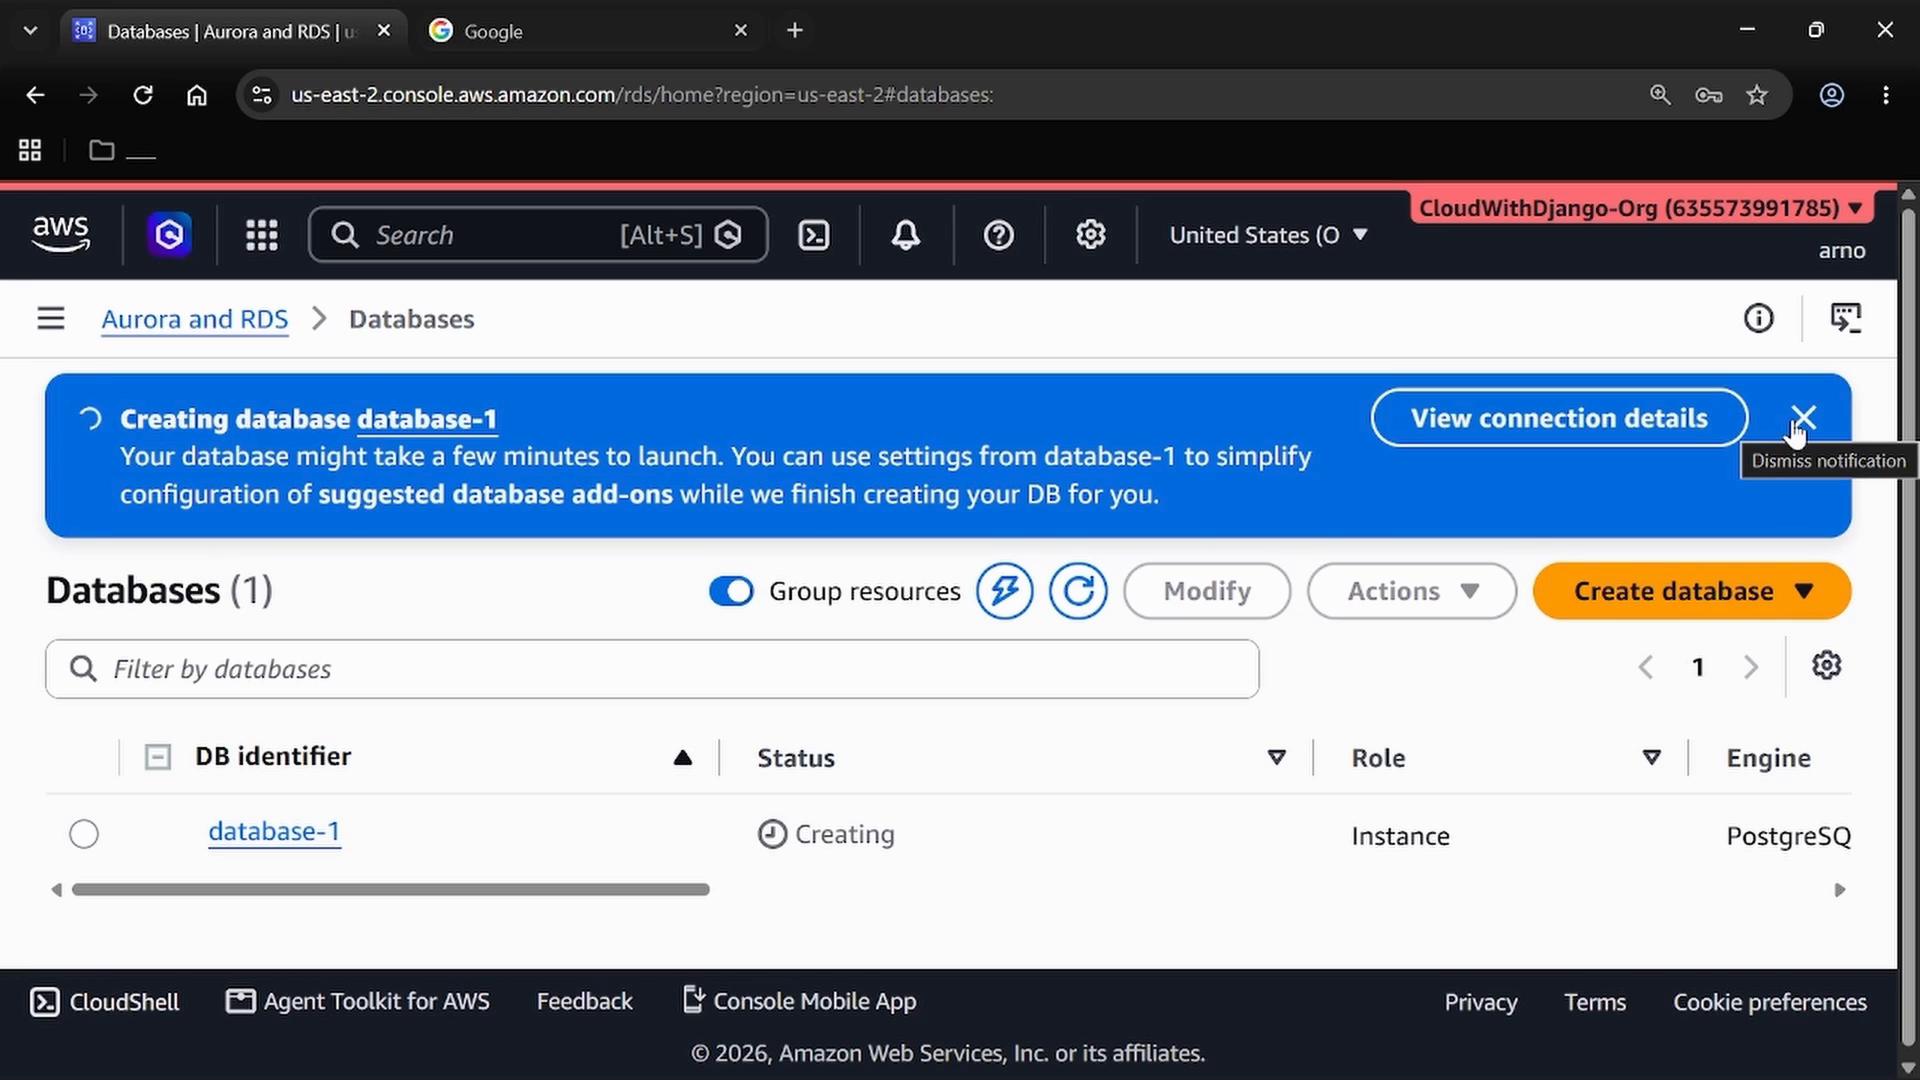Click the Modify button
The image size is (1920, 1080).
1207,591
